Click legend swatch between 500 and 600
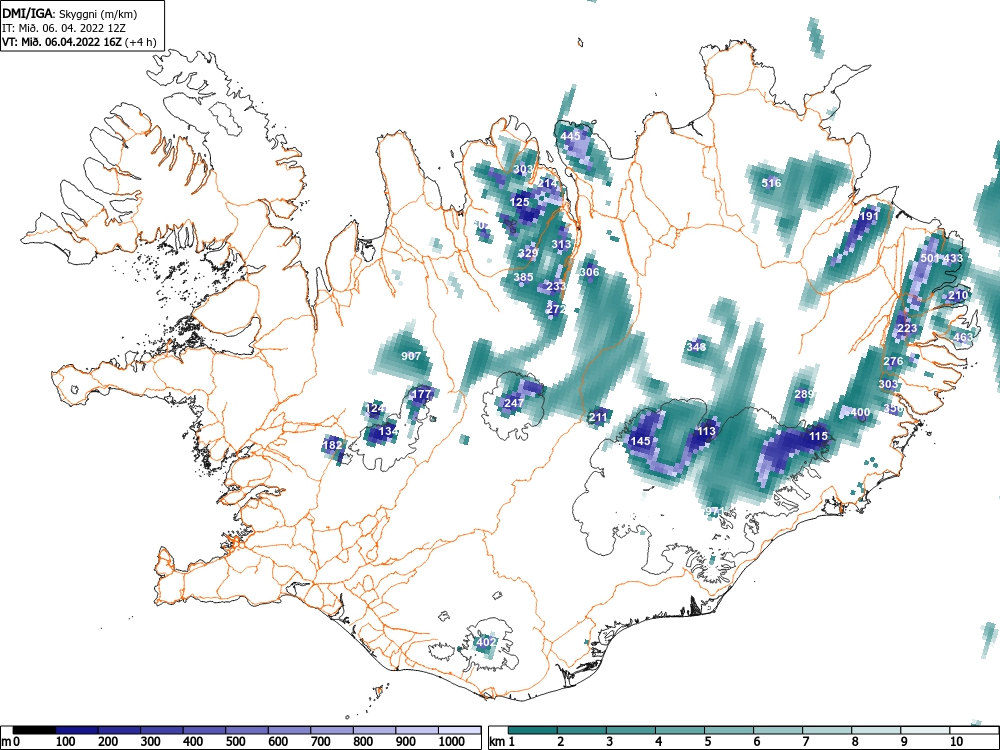Screen dimensions: 1000x750 tap(247, 730)
